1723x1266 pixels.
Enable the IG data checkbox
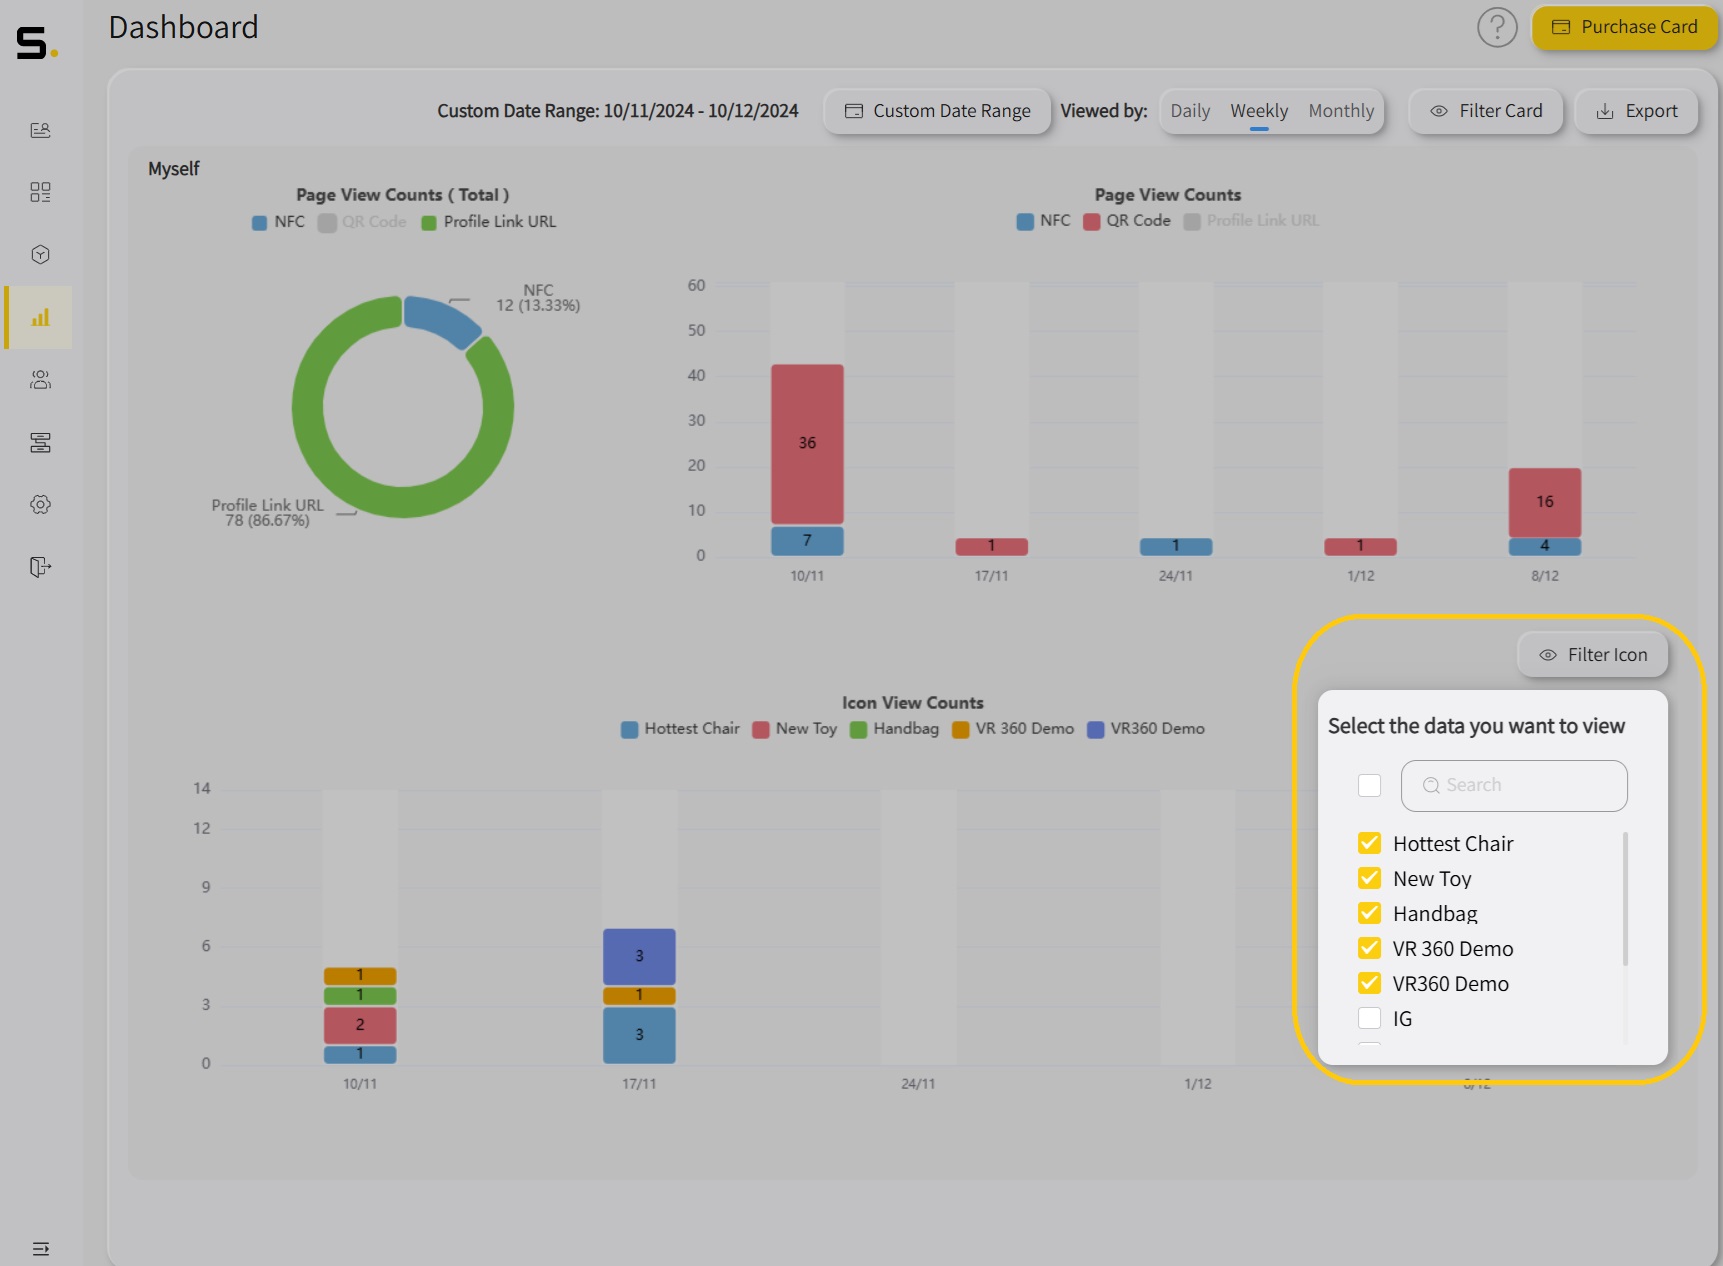[1369, 1018]
